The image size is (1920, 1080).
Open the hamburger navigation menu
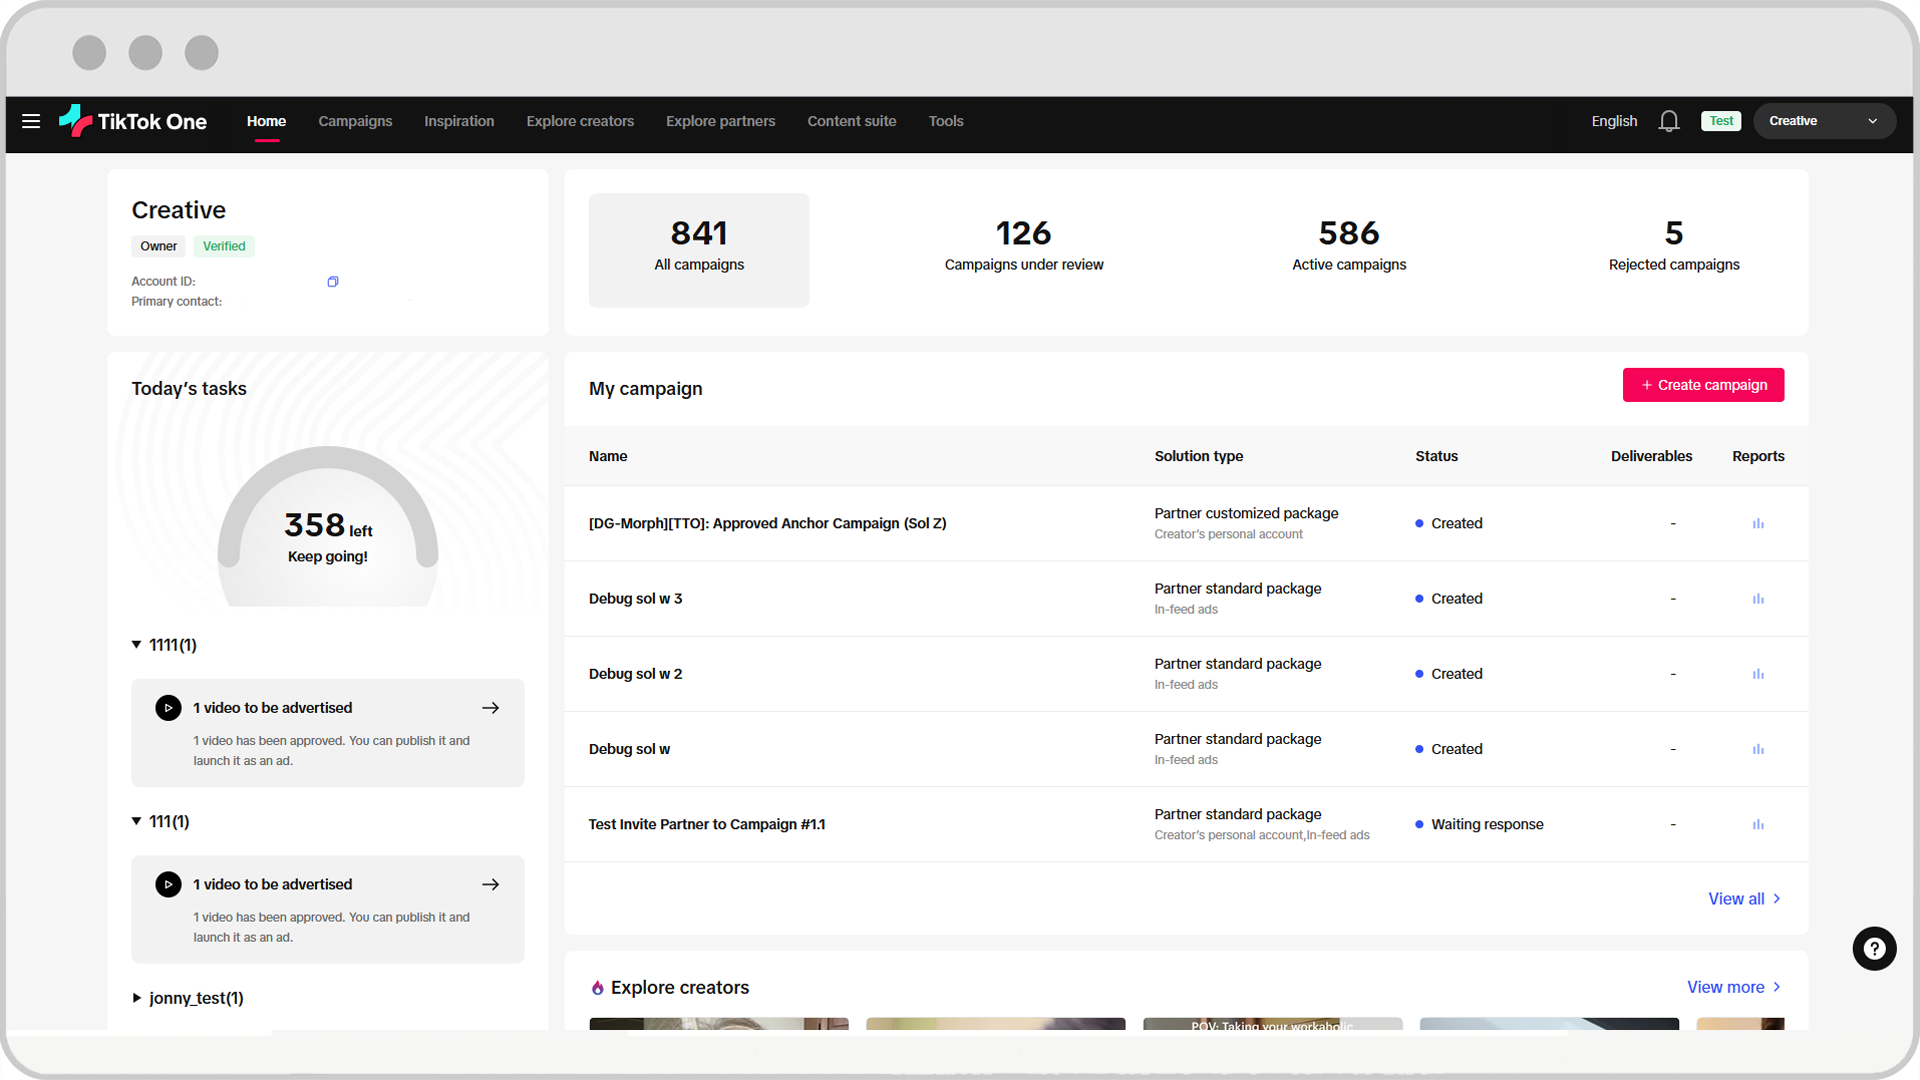point(31,121)
